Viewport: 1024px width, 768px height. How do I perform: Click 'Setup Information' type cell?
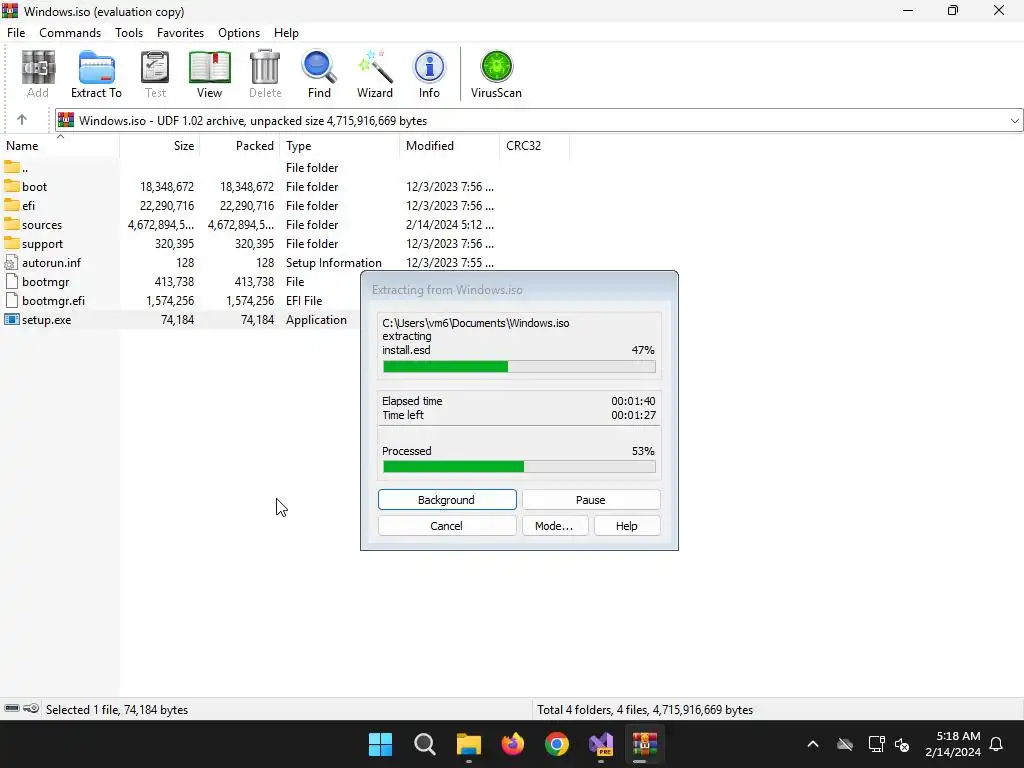tap(334, 263)
